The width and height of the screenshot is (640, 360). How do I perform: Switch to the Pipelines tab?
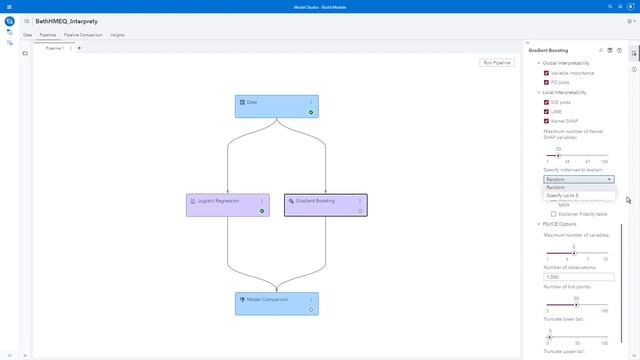tap(48, 35)
